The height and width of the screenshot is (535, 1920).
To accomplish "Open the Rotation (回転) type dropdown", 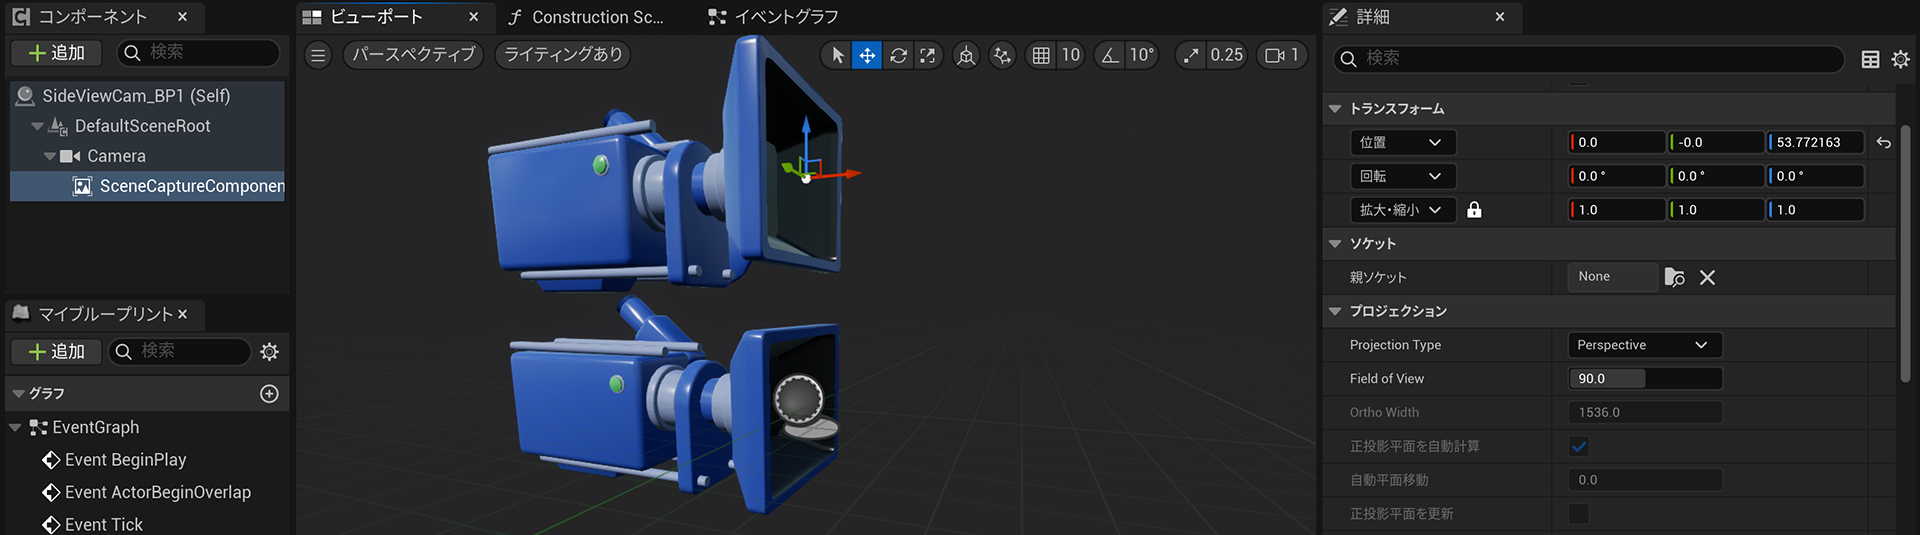I will point(1402,177).
